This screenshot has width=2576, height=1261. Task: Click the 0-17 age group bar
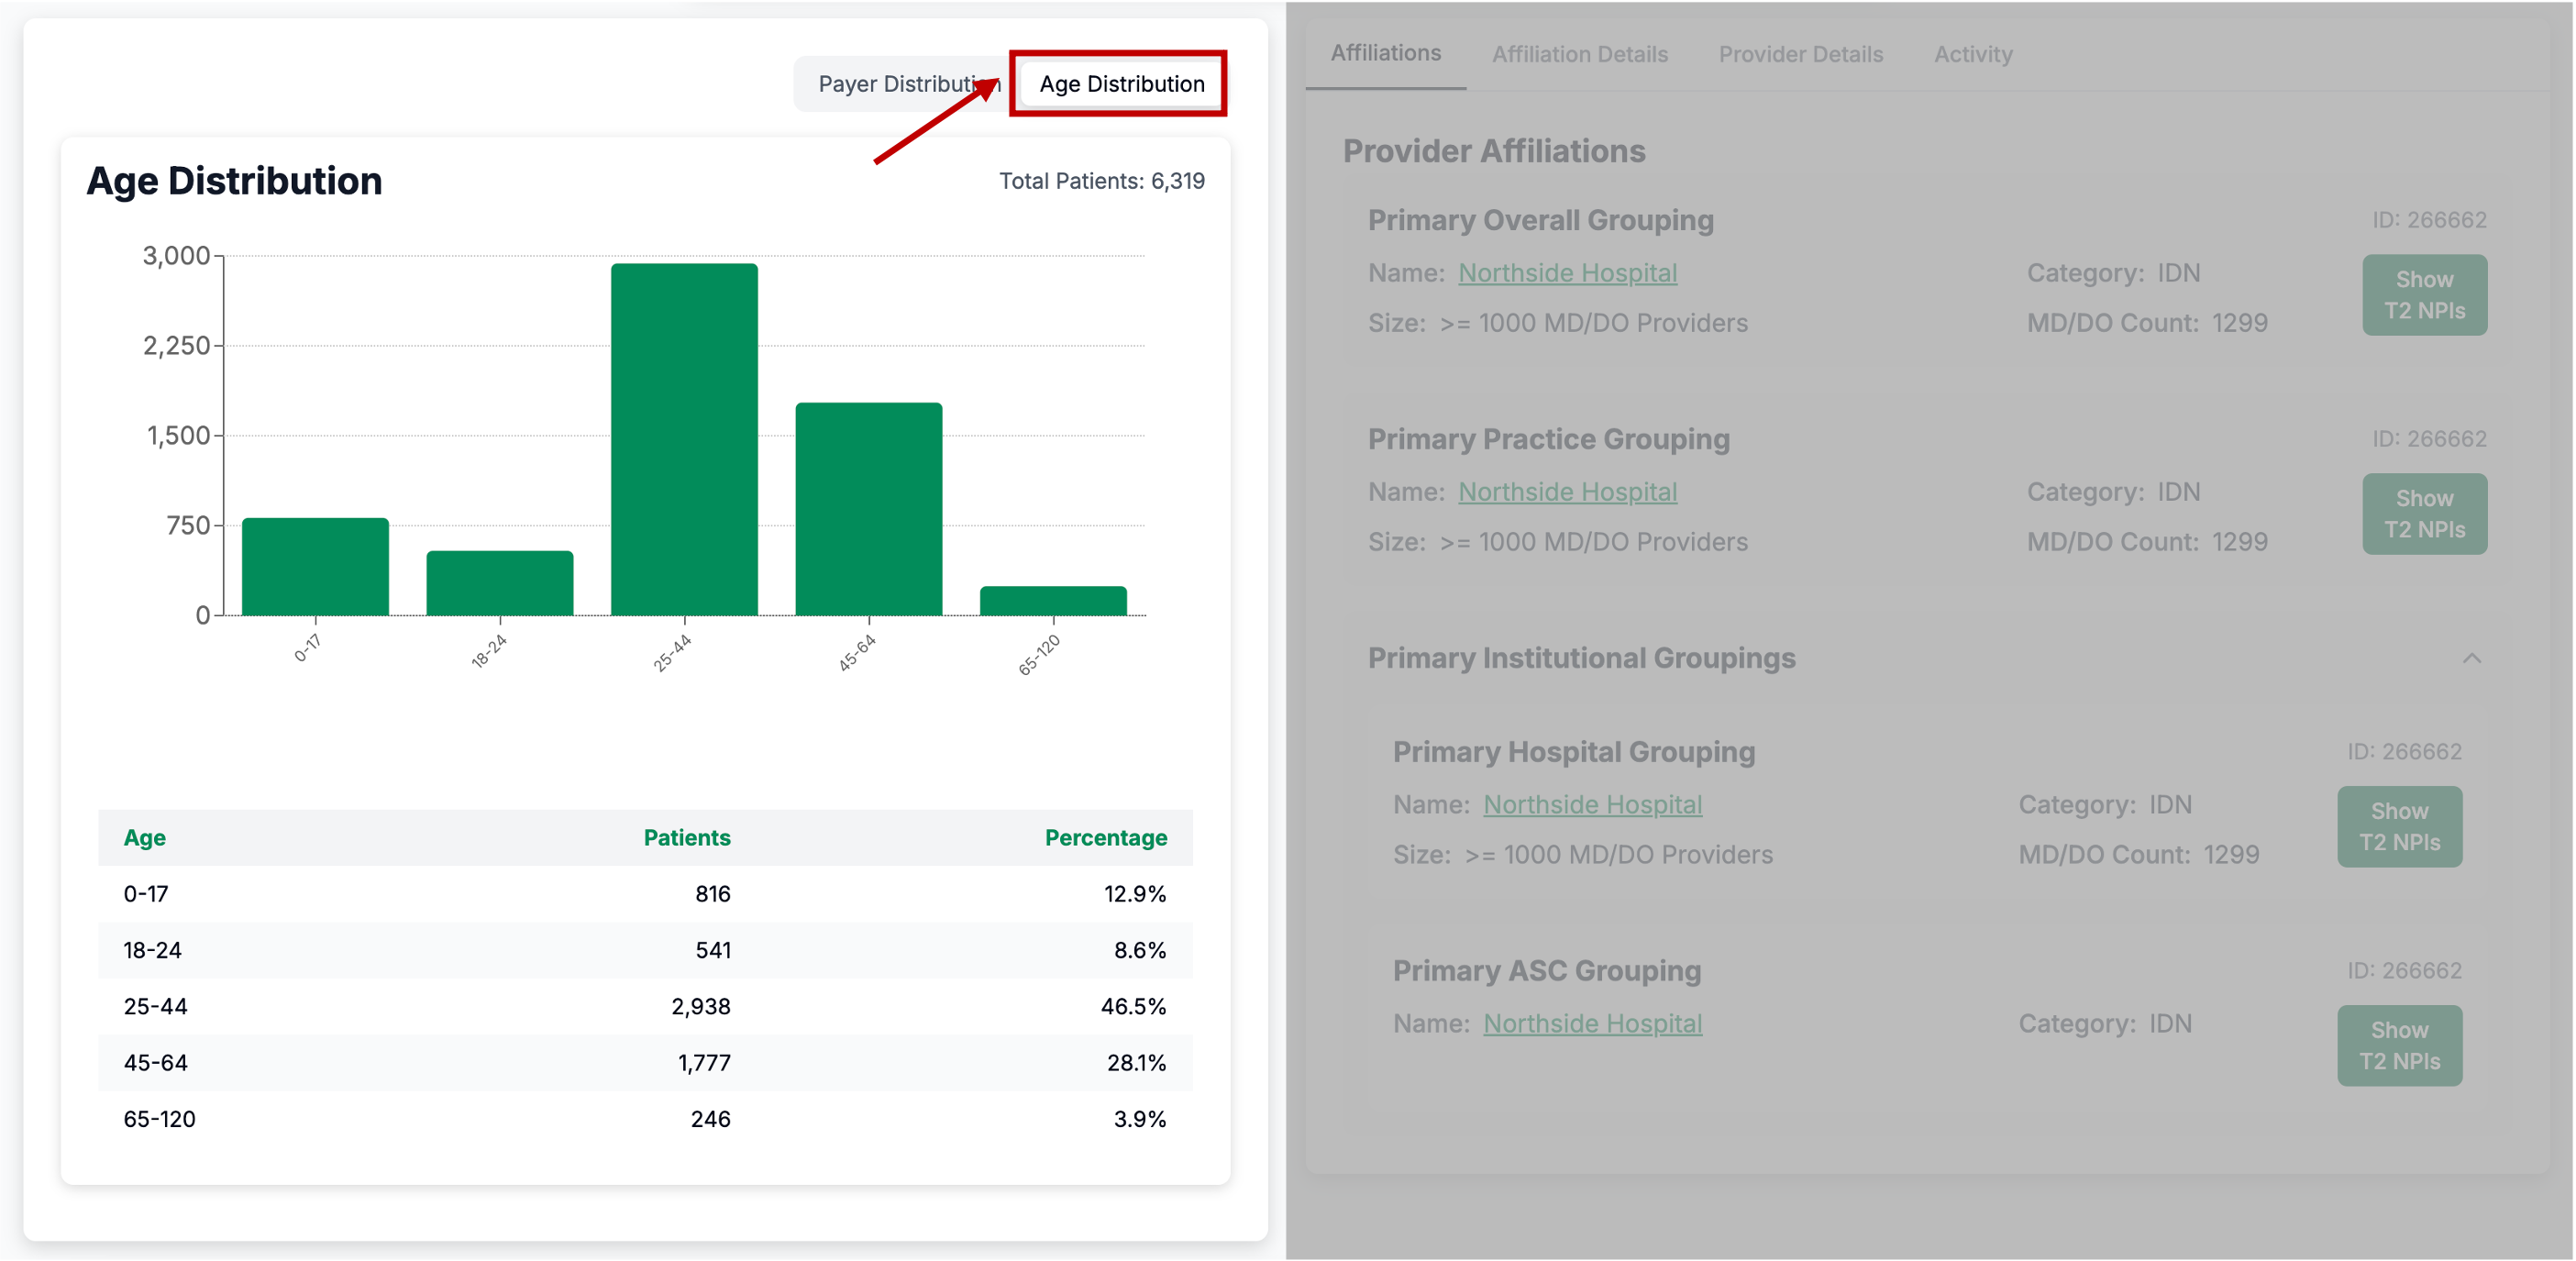(315, 567)
